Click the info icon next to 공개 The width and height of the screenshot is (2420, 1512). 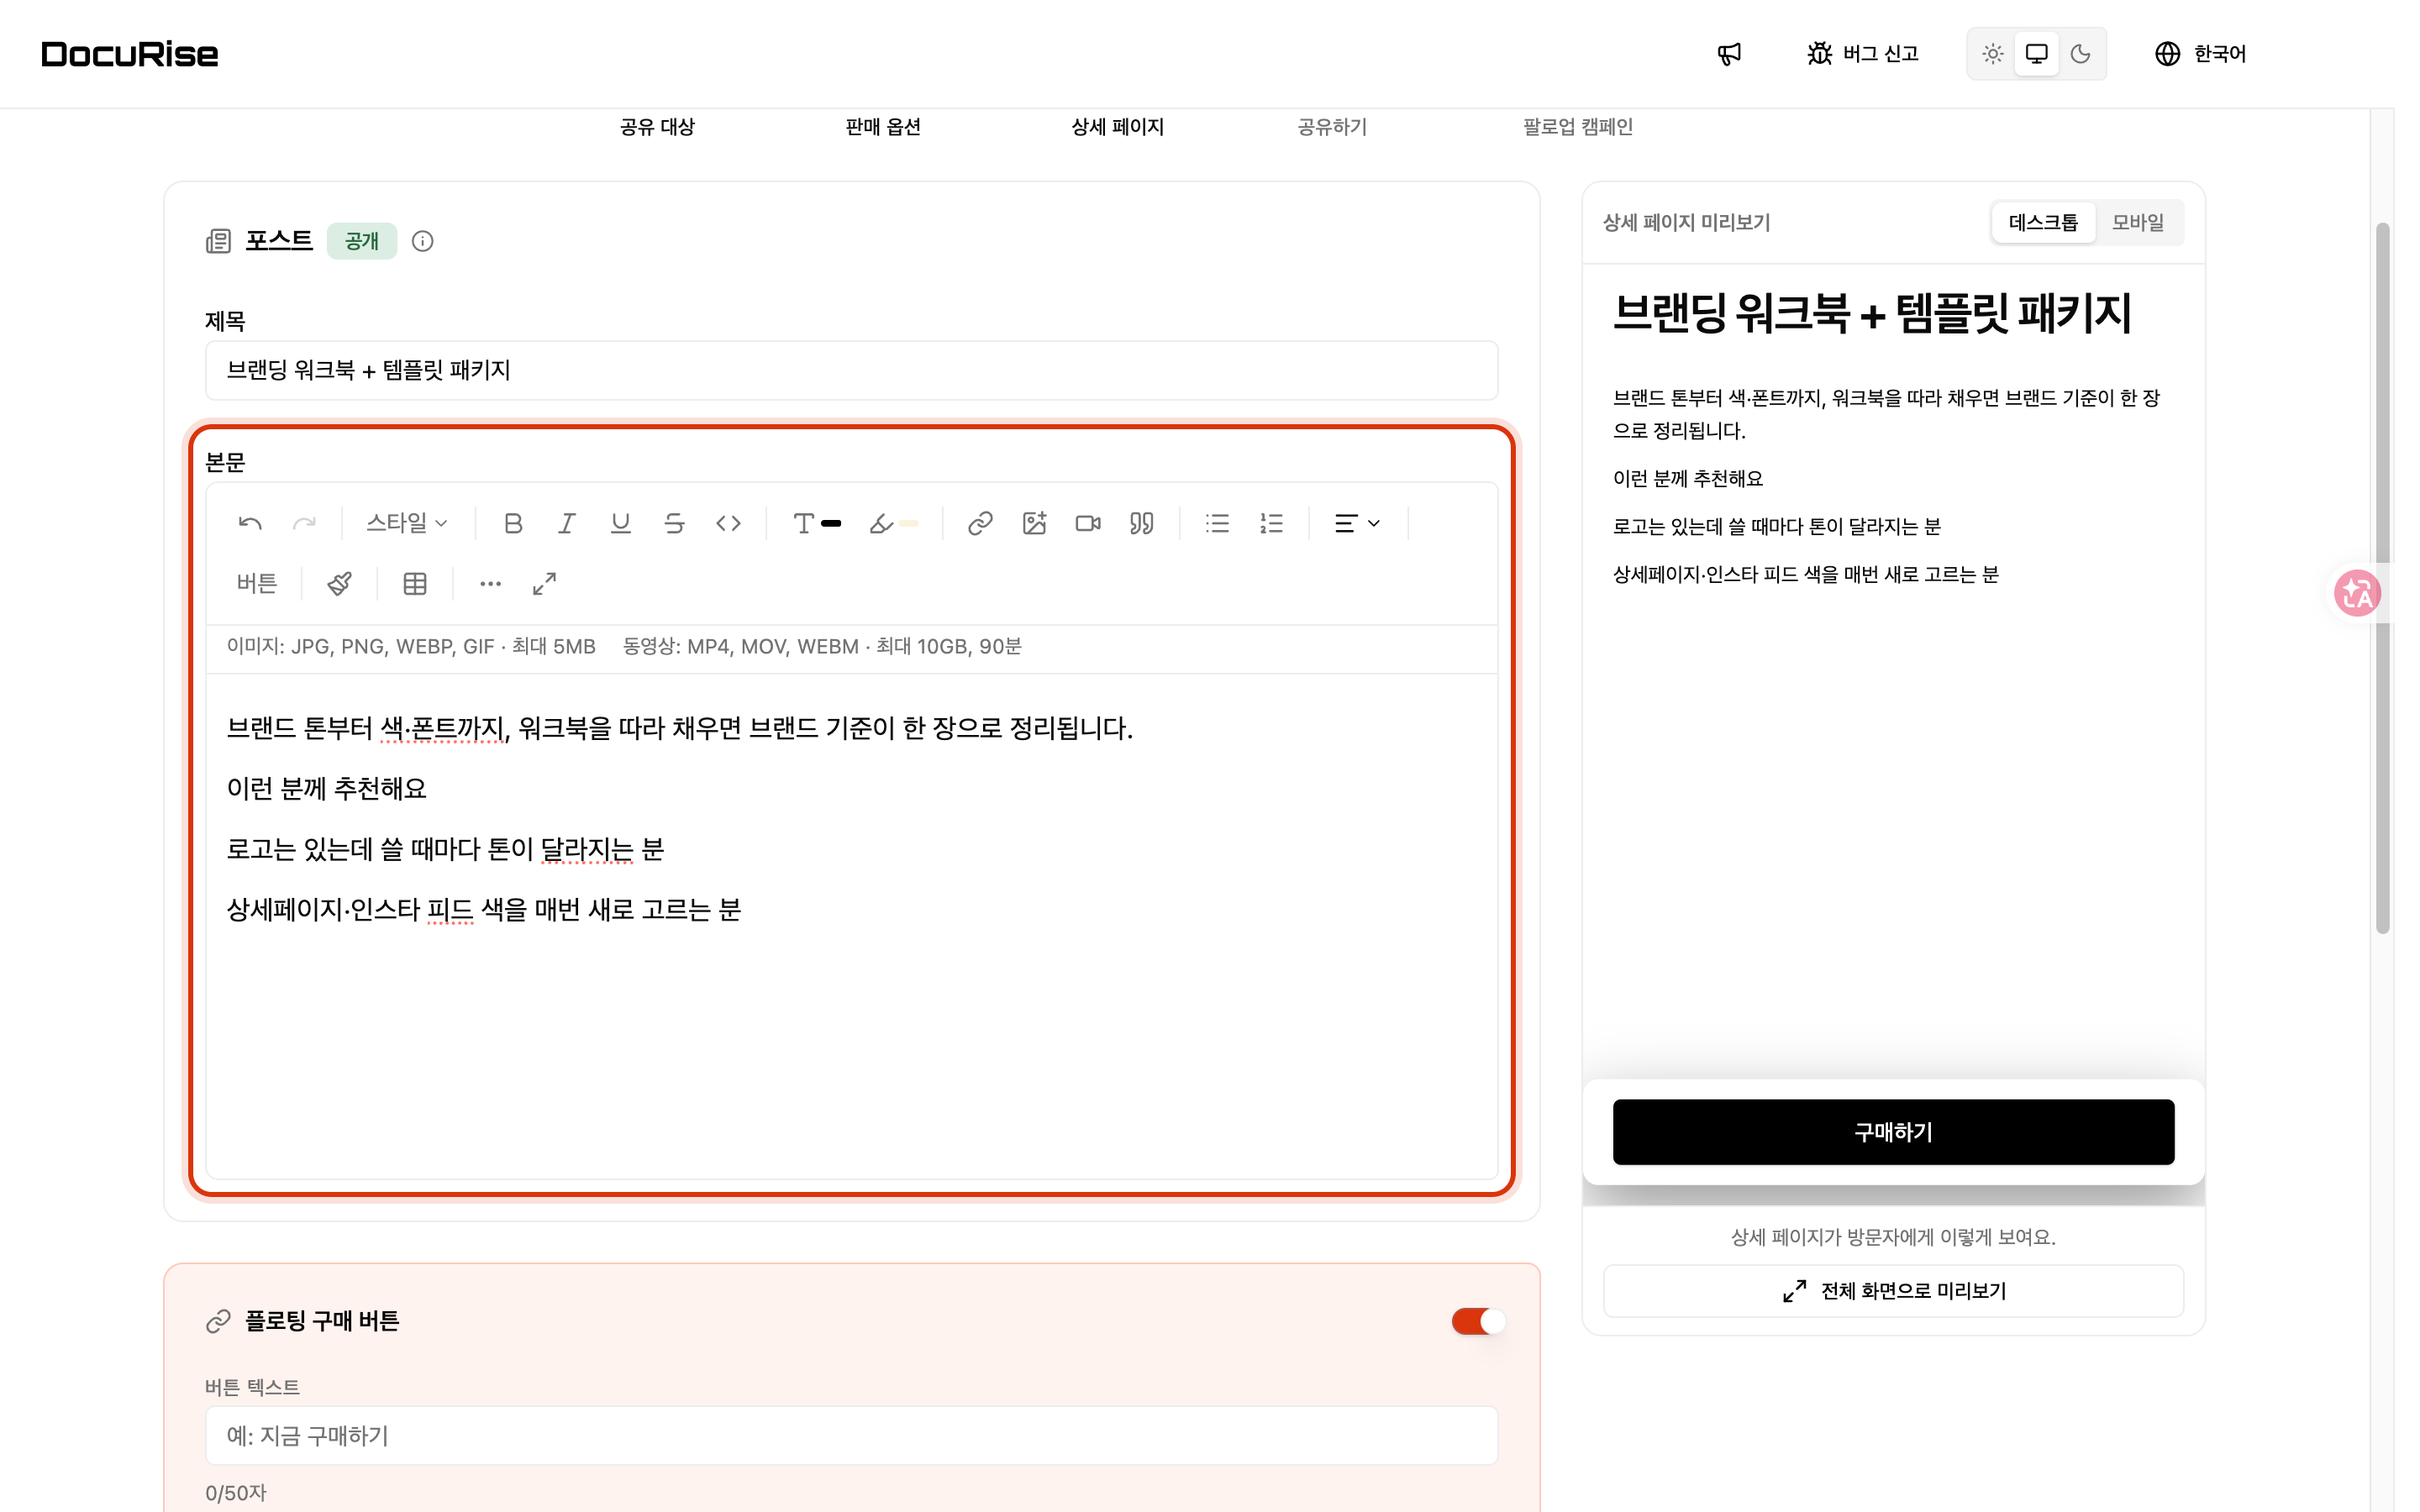[x=423, y=241]
